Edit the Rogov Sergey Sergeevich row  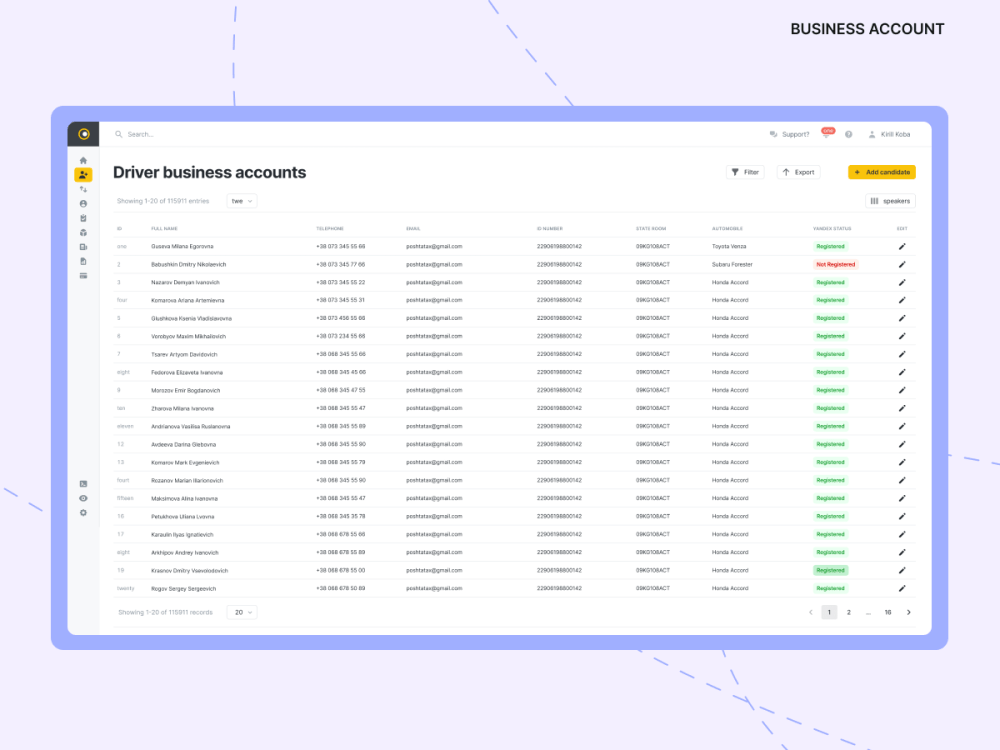(902, 589)
